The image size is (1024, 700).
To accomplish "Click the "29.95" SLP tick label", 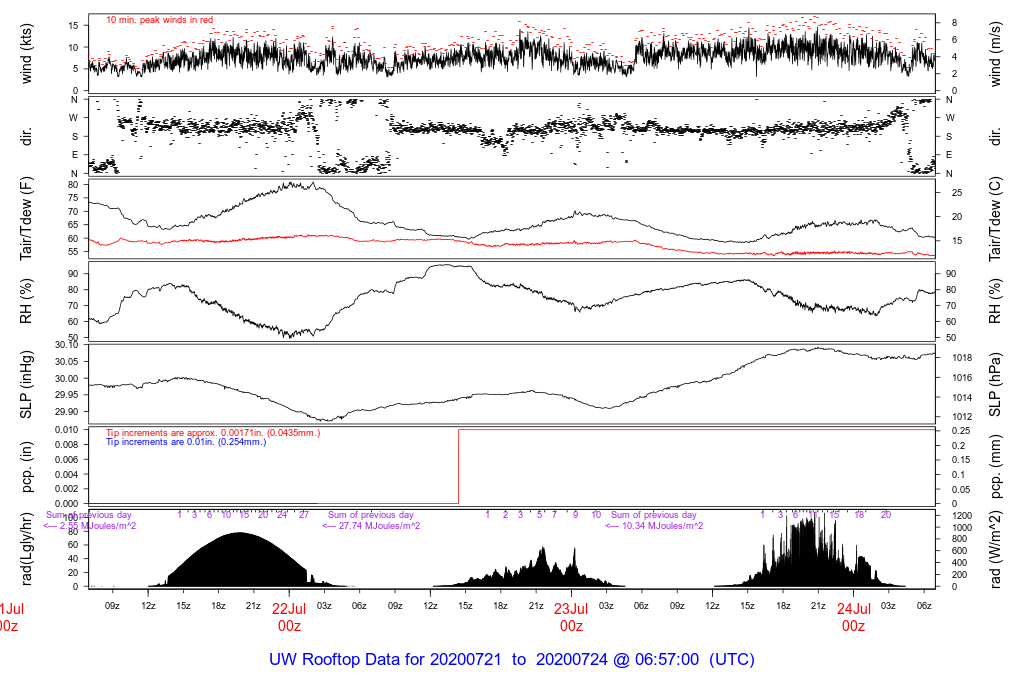I will 67,395.
